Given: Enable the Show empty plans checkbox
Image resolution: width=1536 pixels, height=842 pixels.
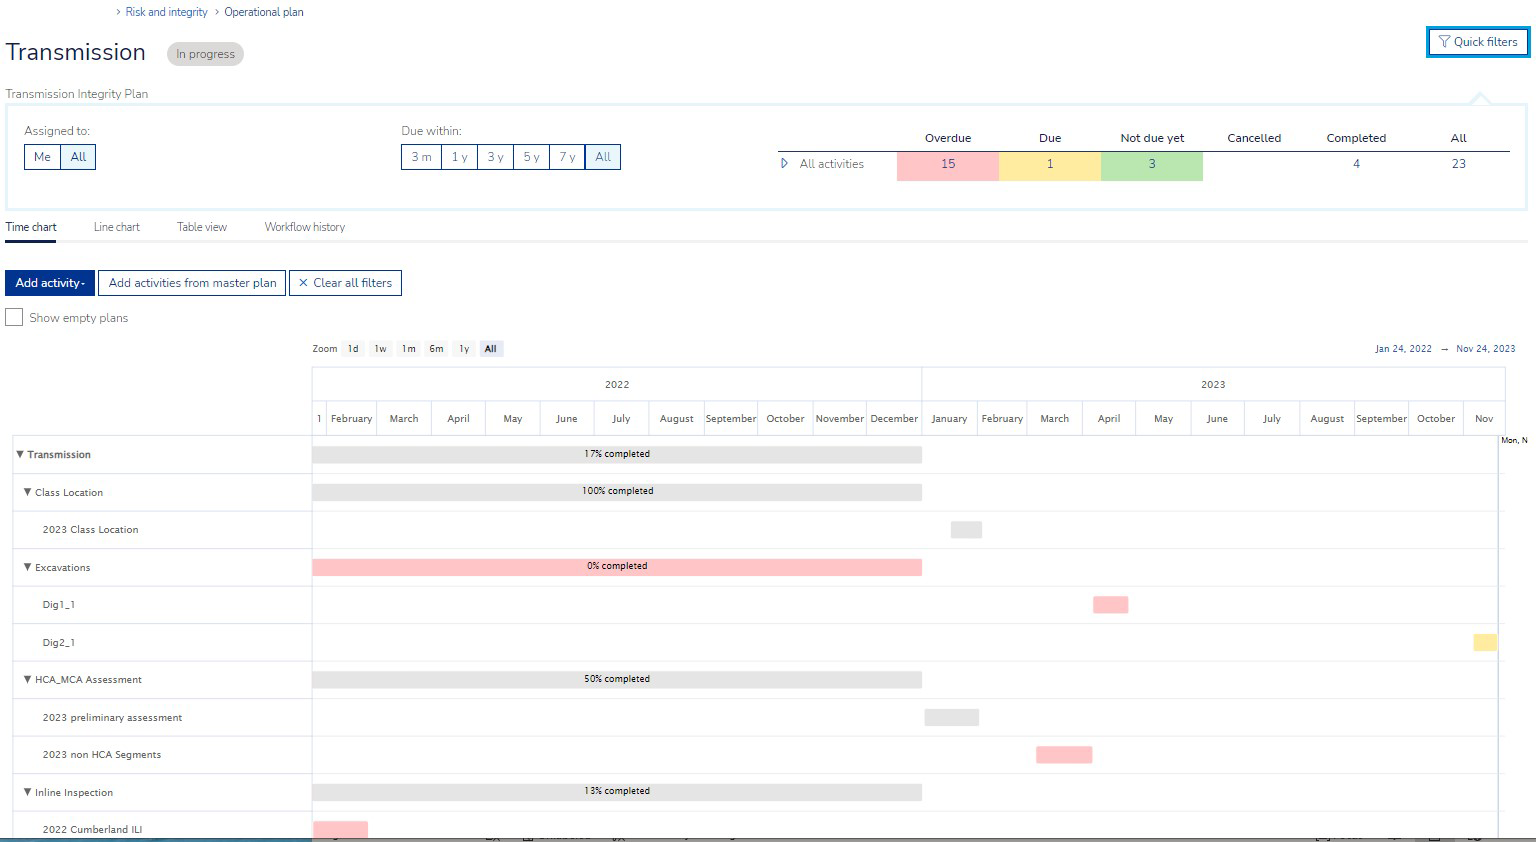Looking at the screenshot, I should coord(14,317).
